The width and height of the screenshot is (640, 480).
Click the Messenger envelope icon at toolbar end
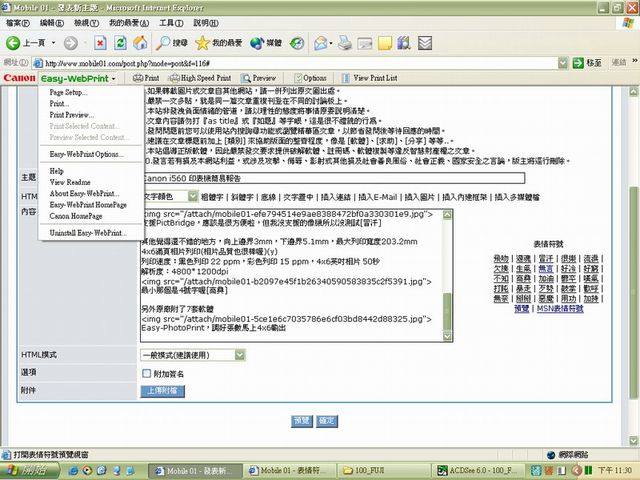pos(425,43)
